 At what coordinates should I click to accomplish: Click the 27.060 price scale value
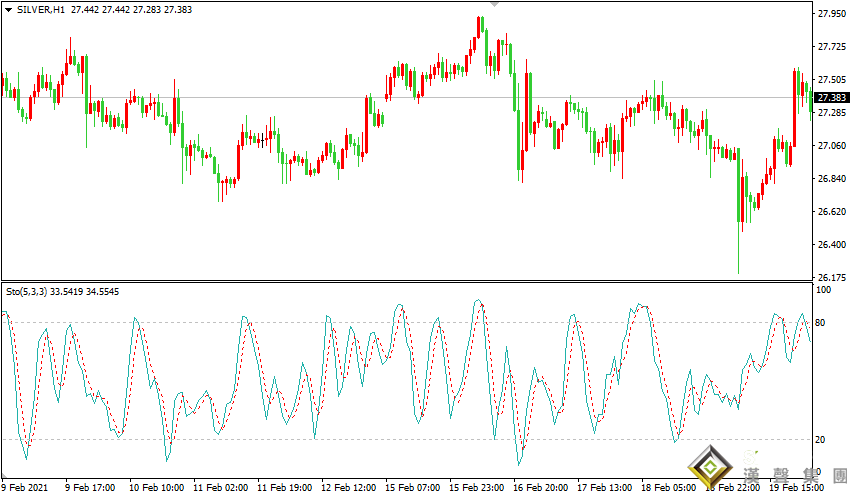(832, 146)
